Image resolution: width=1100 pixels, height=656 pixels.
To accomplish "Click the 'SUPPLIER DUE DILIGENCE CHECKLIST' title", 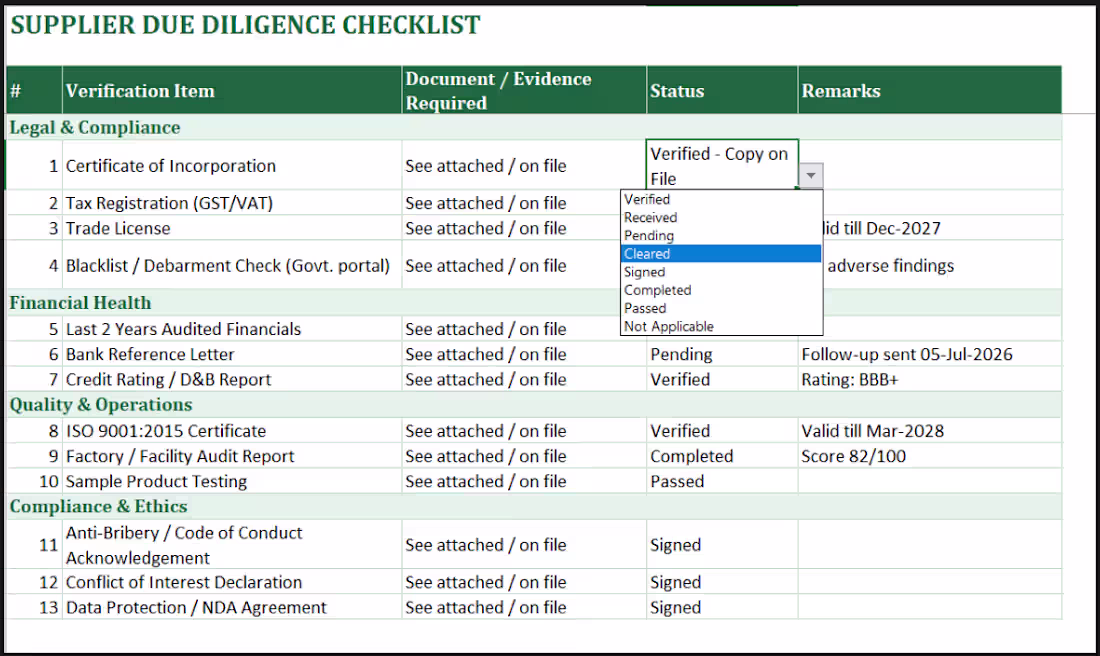I will [x=245, y=25].
